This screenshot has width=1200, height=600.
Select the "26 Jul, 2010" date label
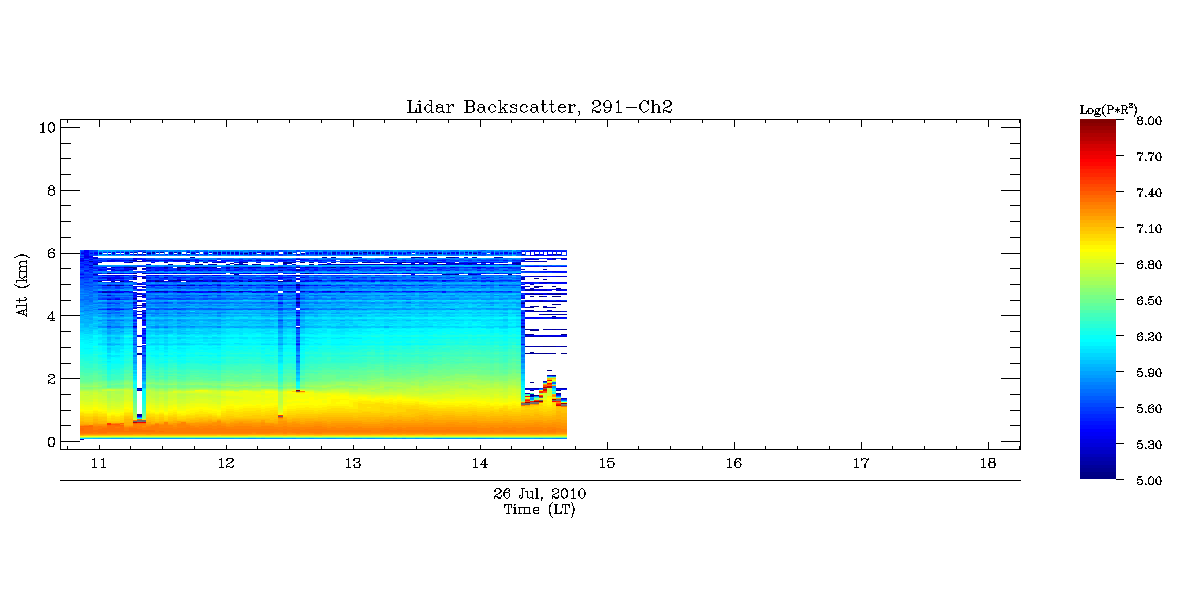tap(539, 494)
